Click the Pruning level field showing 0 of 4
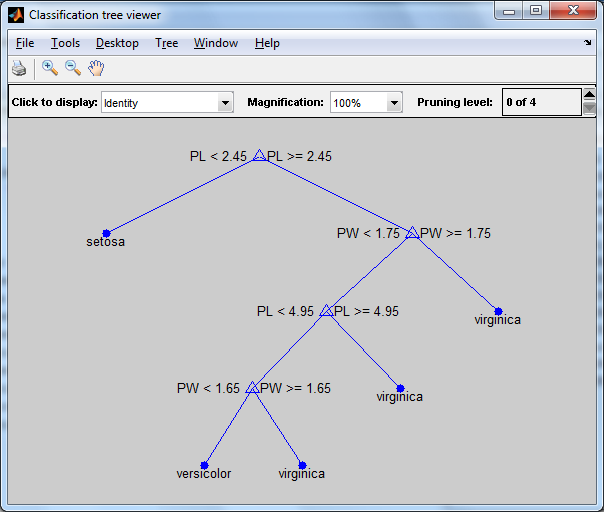The height and width of the screenshot is (512, 604). coord(542,102)
